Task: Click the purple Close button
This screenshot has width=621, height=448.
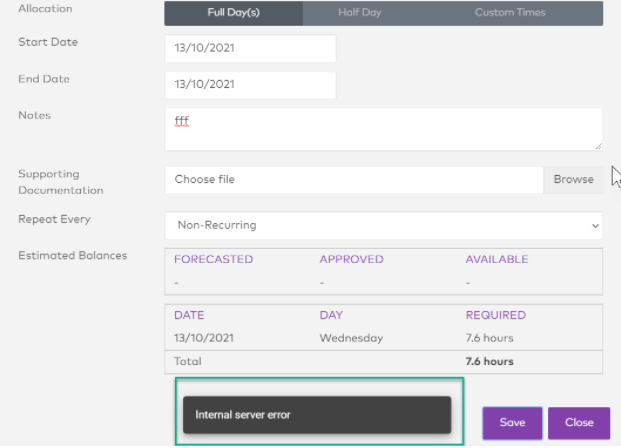Action: (x=579, y=422)
